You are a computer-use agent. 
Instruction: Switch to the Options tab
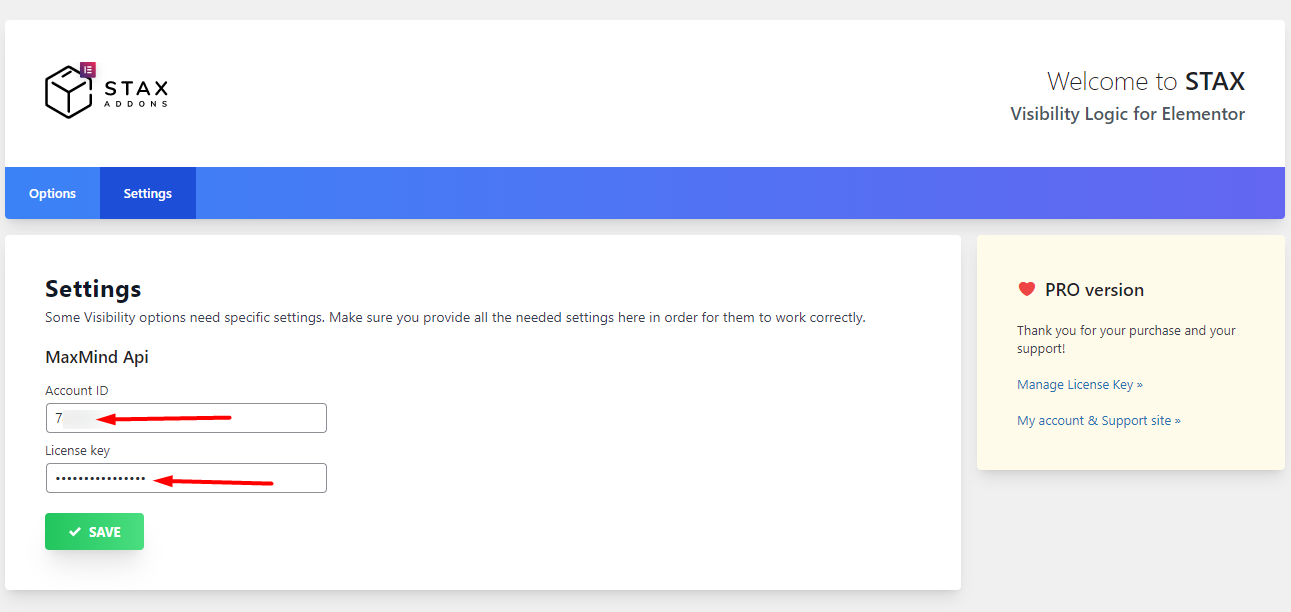[52, 194]
